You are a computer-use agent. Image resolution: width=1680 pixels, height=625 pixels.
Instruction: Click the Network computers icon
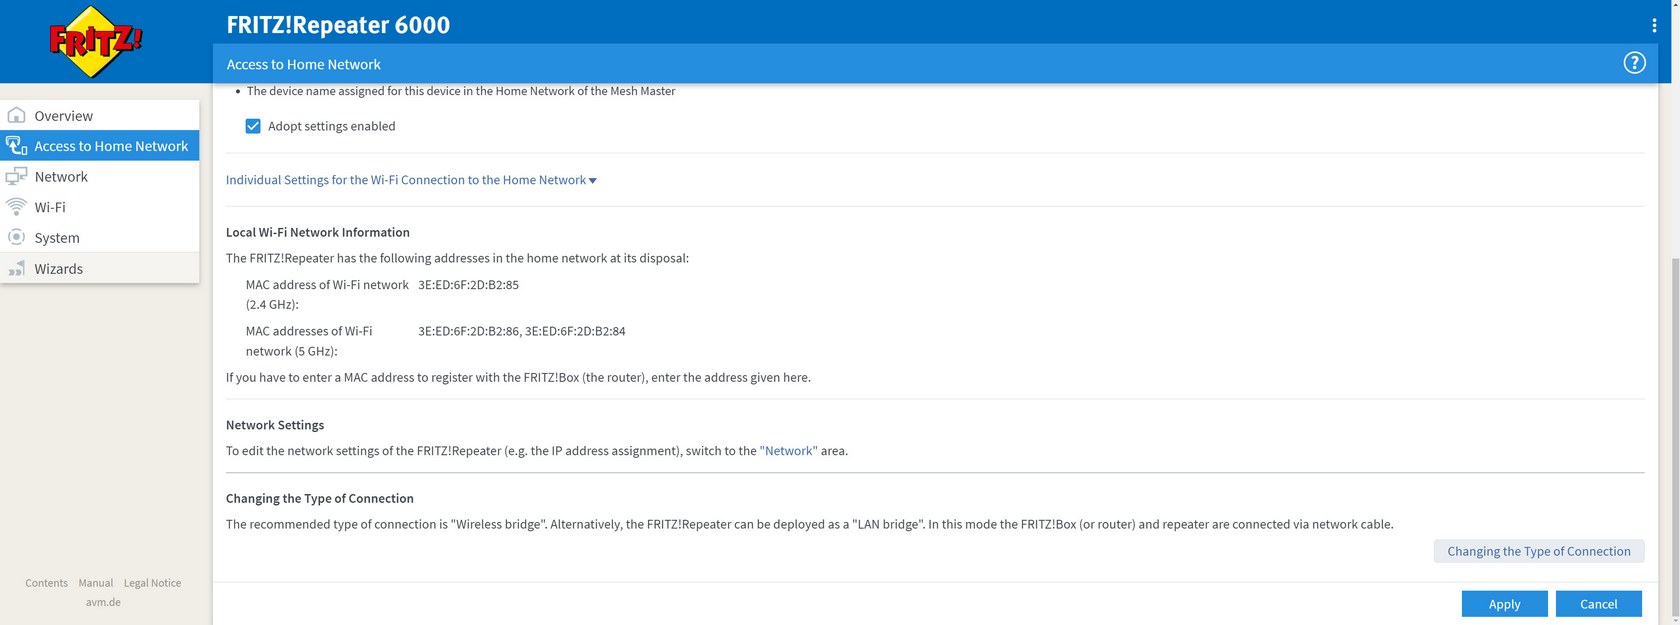[x=16, y=176]
